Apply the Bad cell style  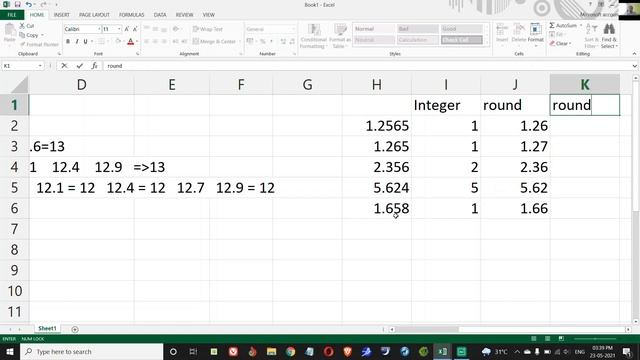(418, 29)
